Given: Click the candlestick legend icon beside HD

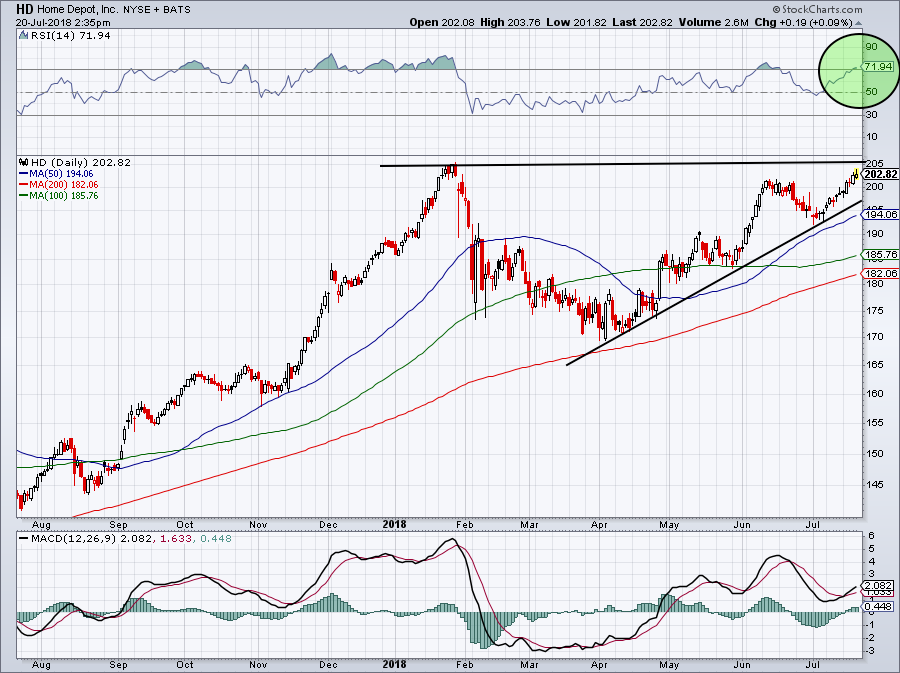Looking at the screenshot, I should click(24, 162).
